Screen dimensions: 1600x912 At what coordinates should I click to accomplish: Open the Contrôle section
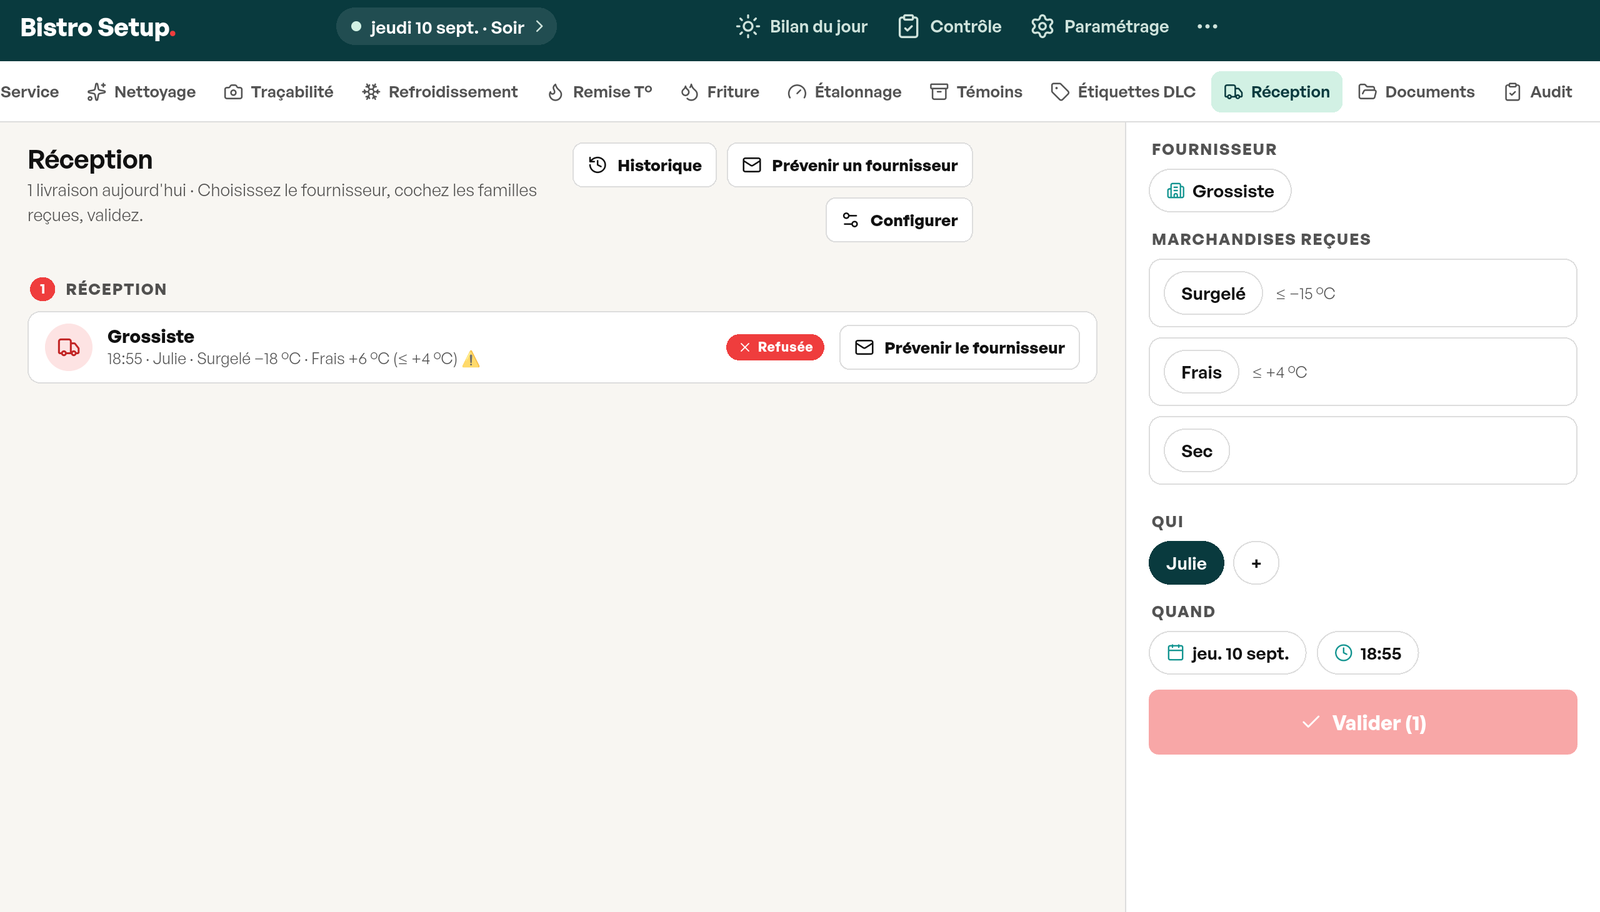point(949,27)
